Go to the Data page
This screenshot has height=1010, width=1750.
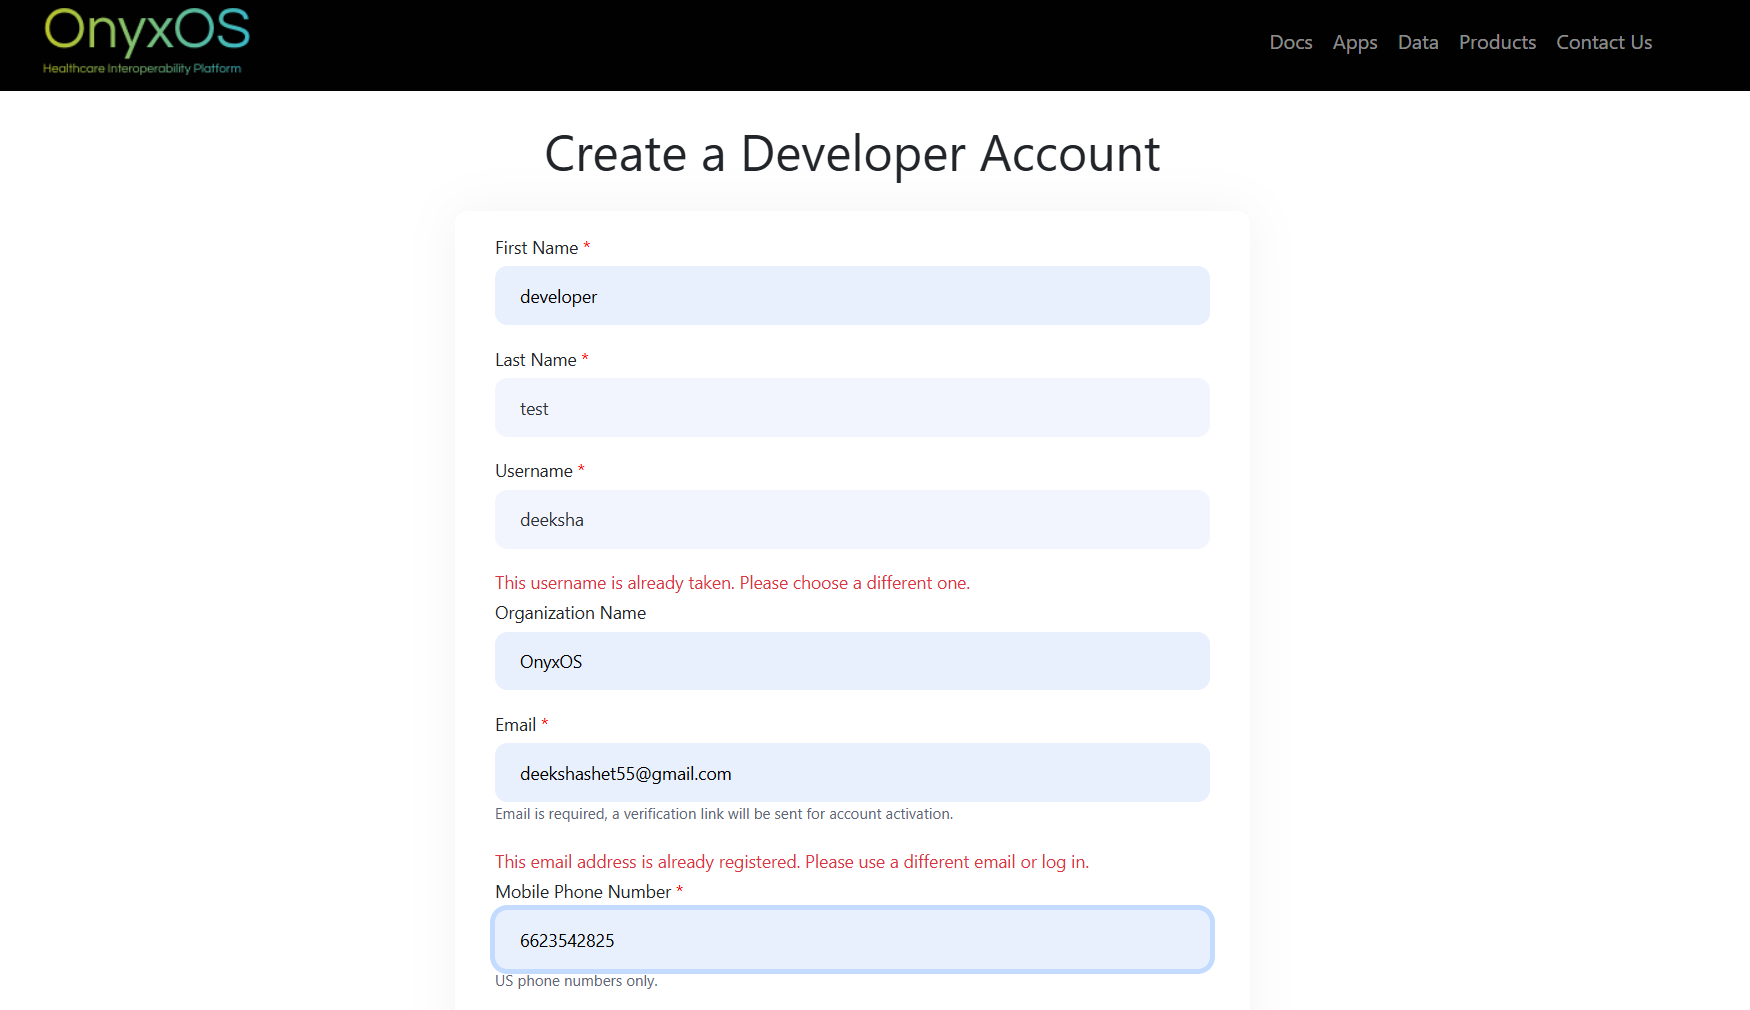pos(1418,43)
